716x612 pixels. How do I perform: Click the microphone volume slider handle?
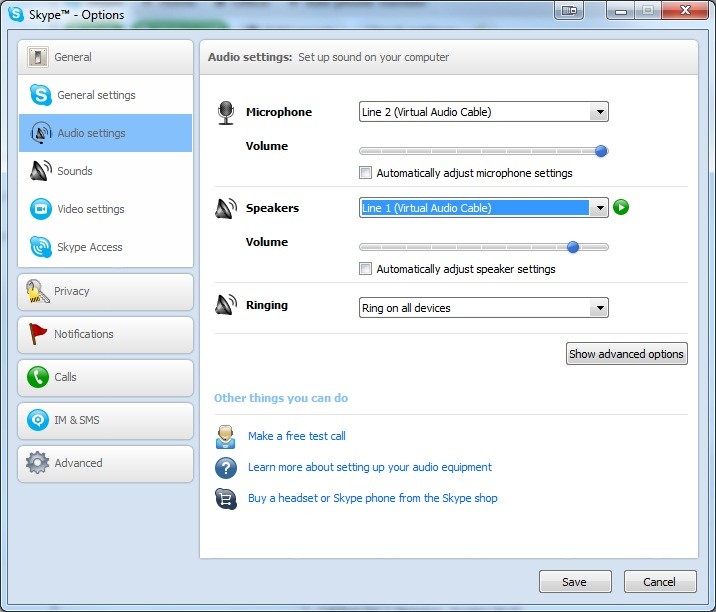[x=601, y=151]
